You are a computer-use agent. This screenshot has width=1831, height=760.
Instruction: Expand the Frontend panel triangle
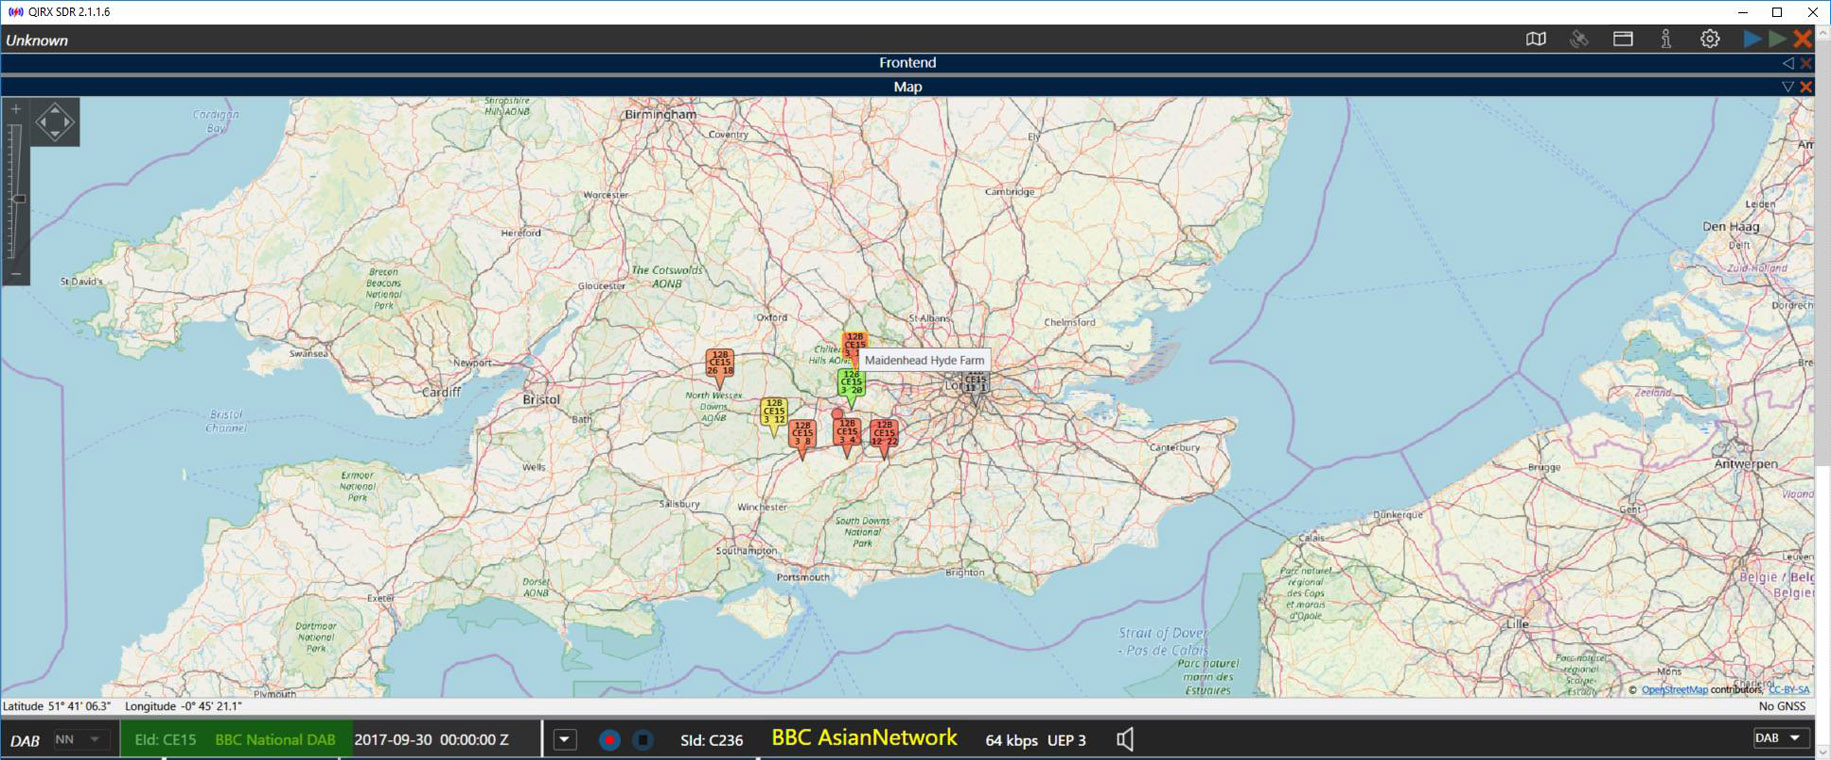1788,63
